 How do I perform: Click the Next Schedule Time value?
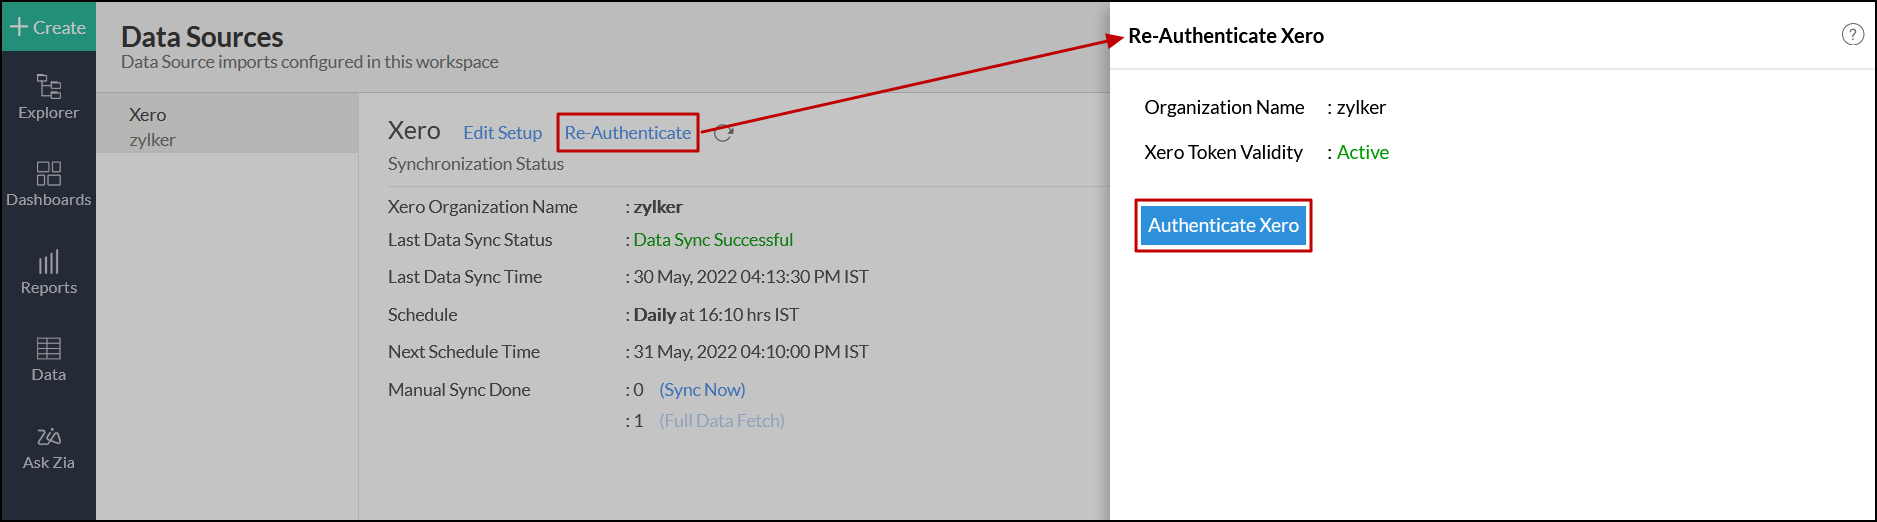click(751, 352)
